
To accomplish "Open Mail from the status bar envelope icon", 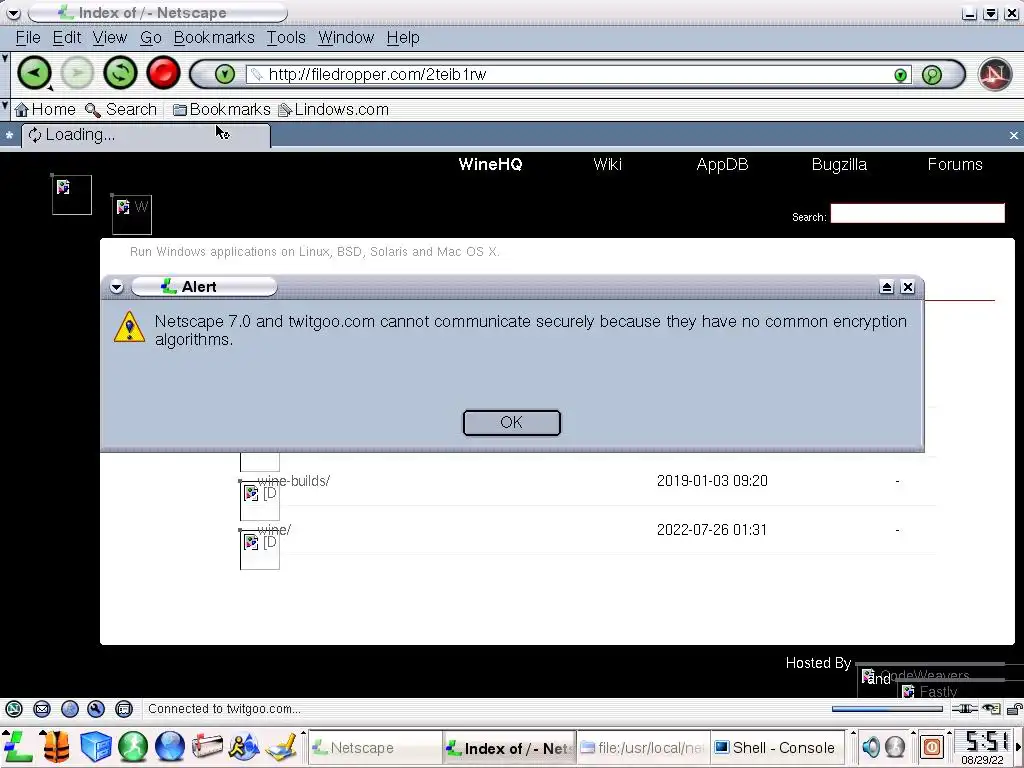I will 42,709.
